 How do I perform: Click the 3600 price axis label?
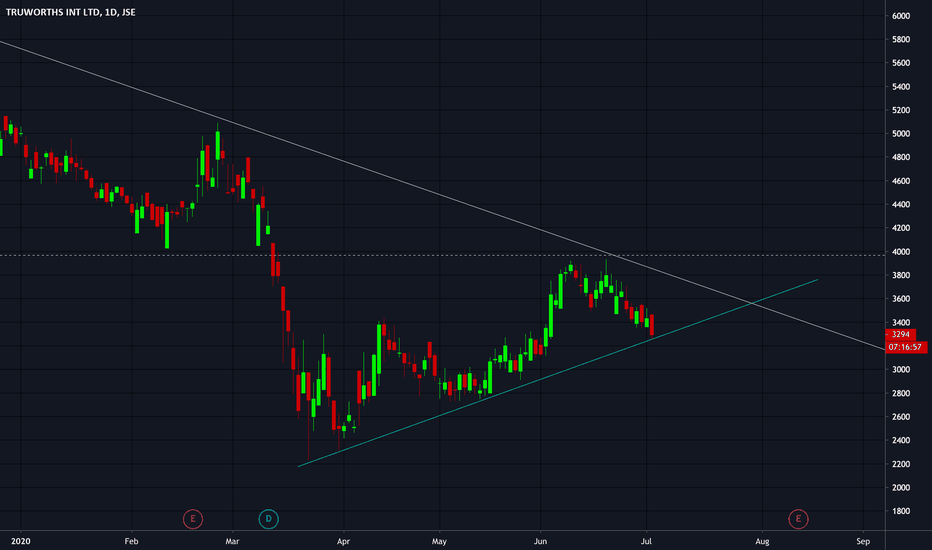pyautogui.click(x=900, y=298)
